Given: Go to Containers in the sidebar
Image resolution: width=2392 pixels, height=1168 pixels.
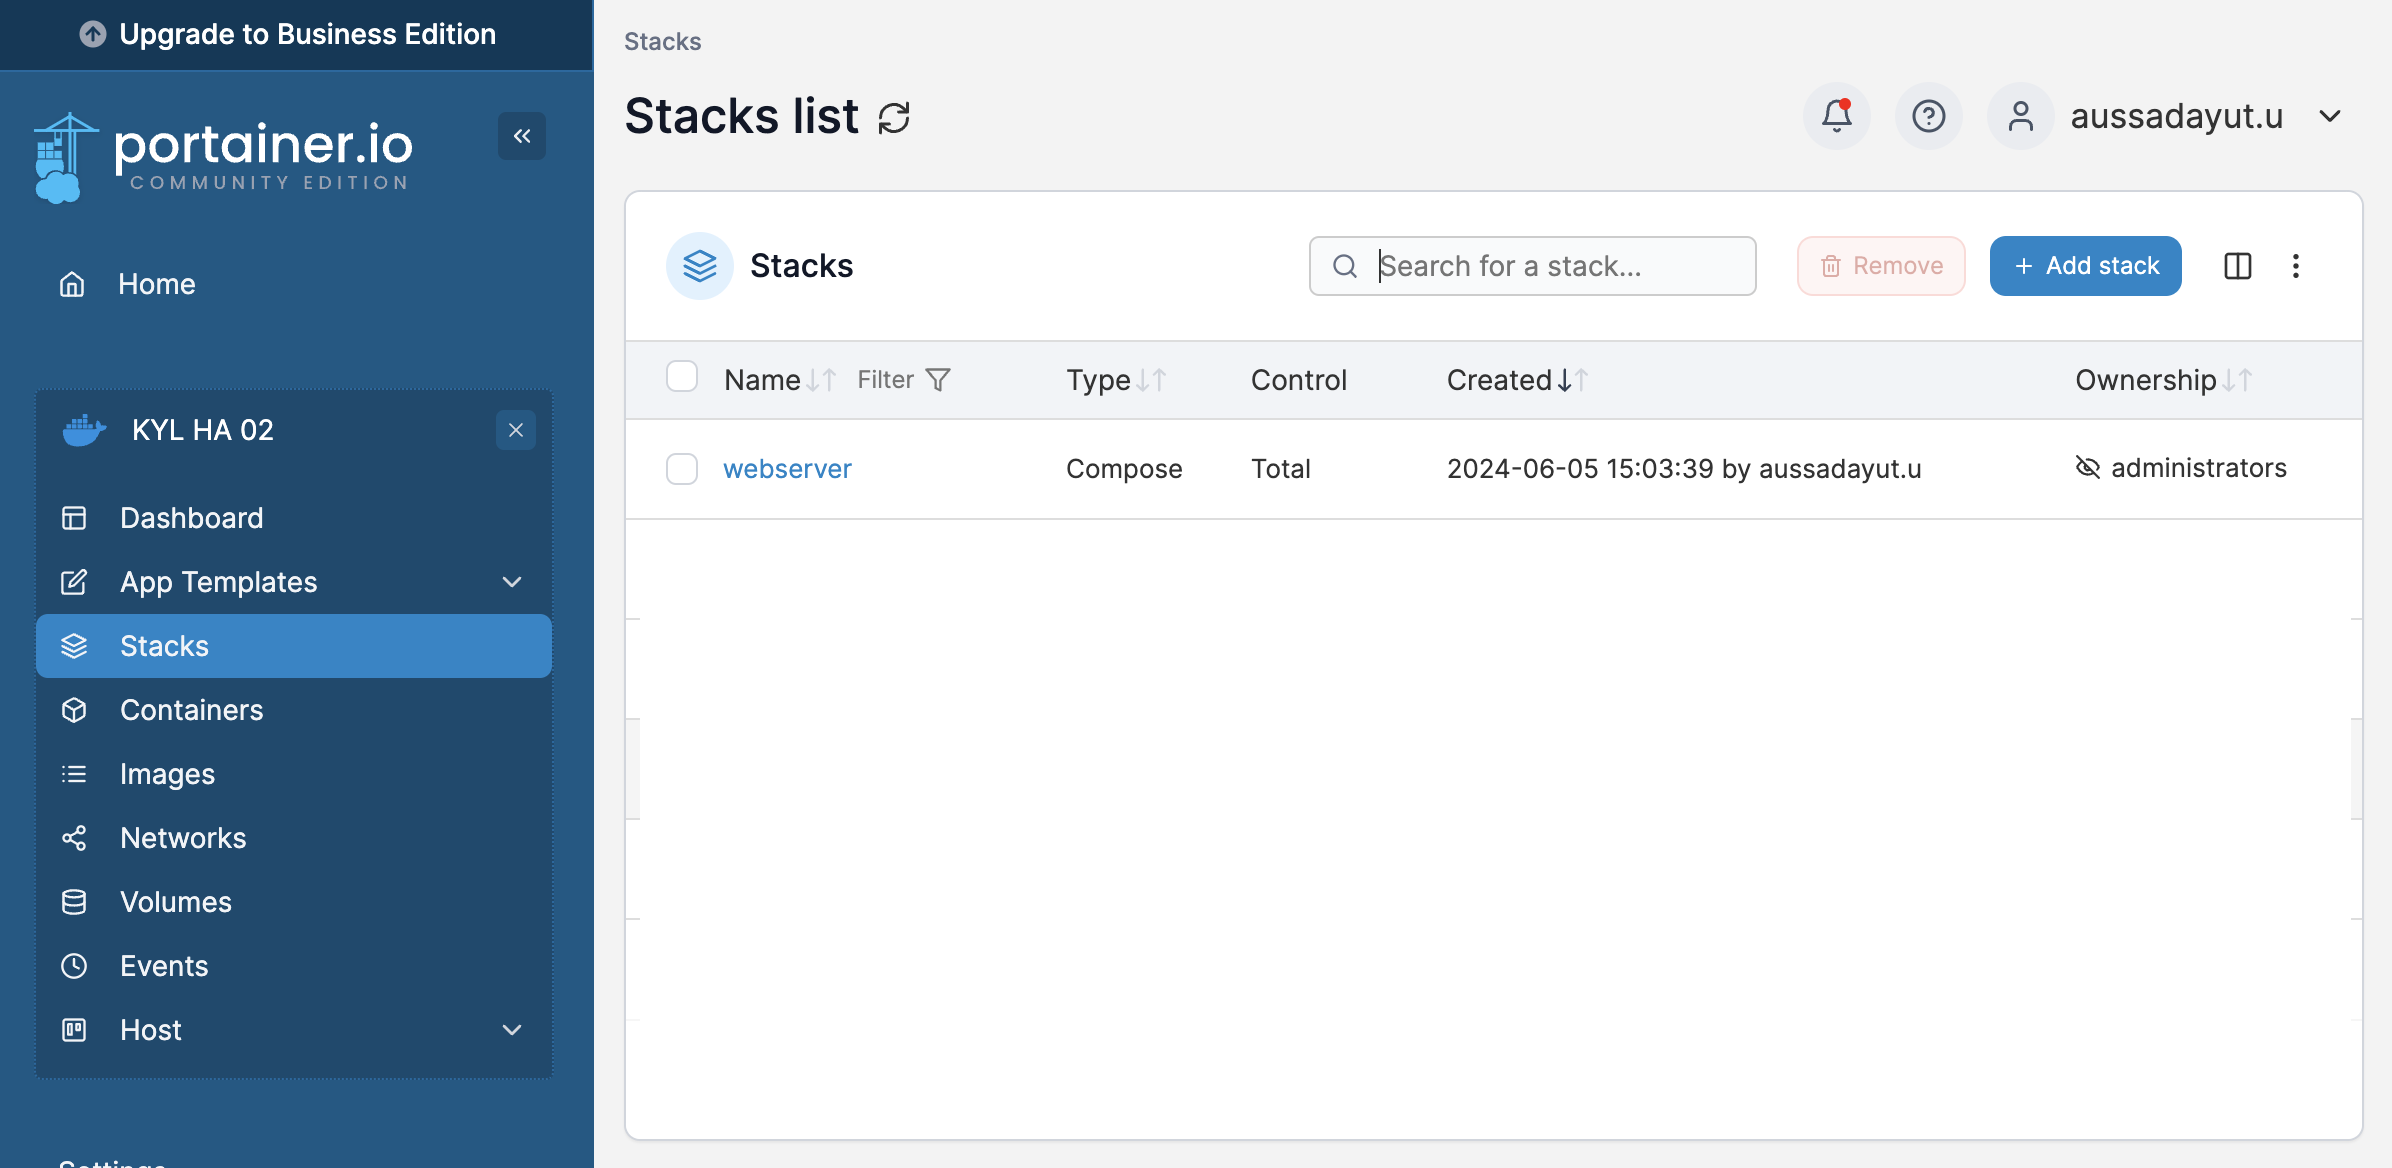Looking at the screenshot, I should pos(191,710).
